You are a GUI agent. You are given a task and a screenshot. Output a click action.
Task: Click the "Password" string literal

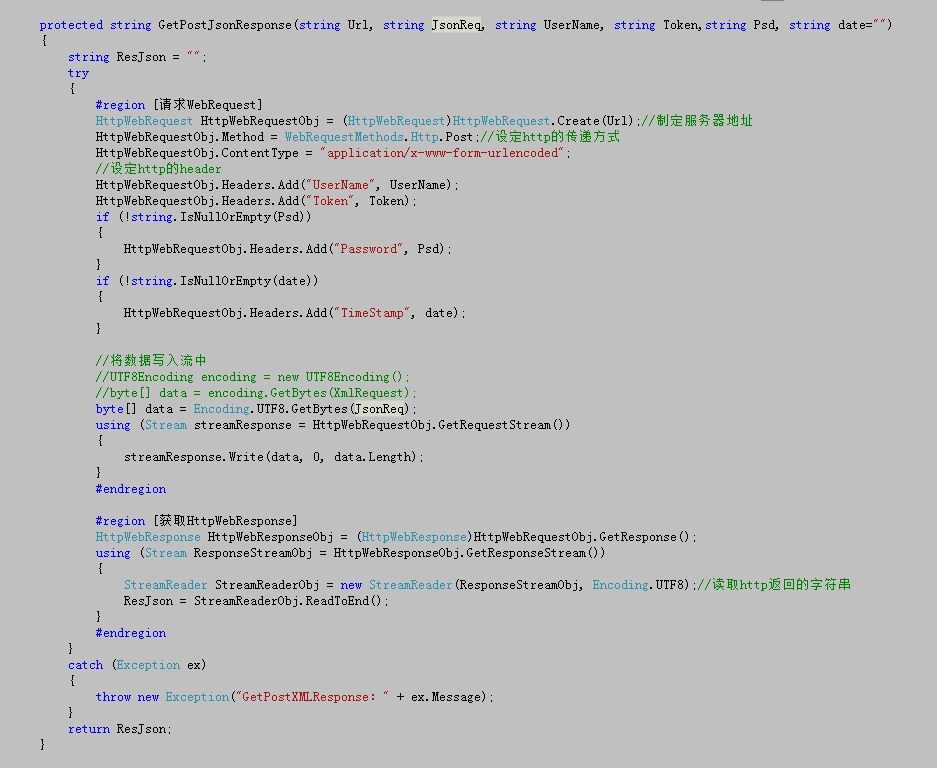pyautogui.click(x=368, y=249)
